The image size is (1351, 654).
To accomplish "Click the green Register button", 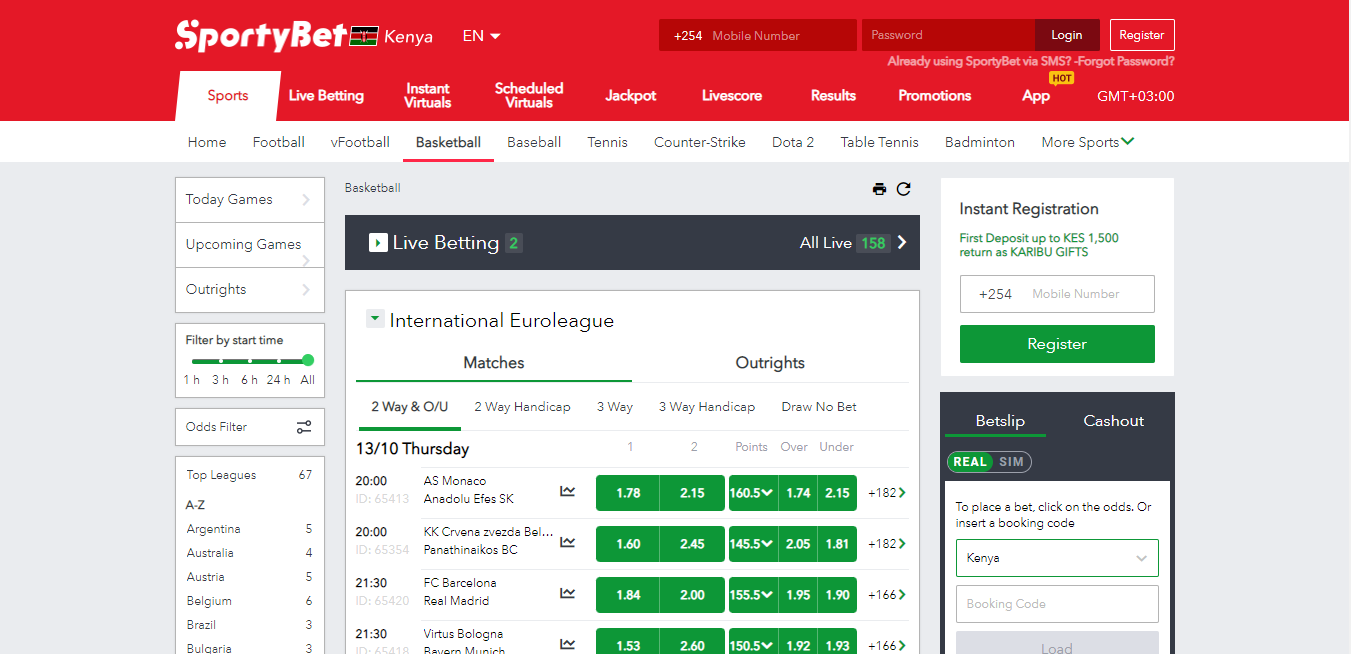I will [1057, 344].
